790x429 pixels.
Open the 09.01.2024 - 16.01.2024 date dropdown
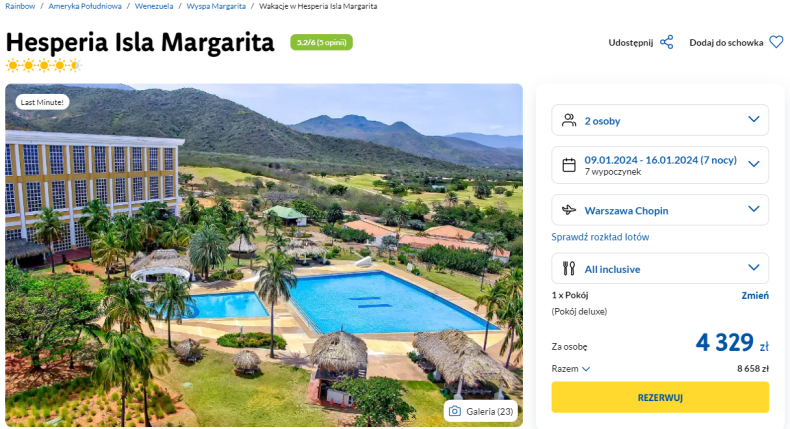[x=660, y=165]
